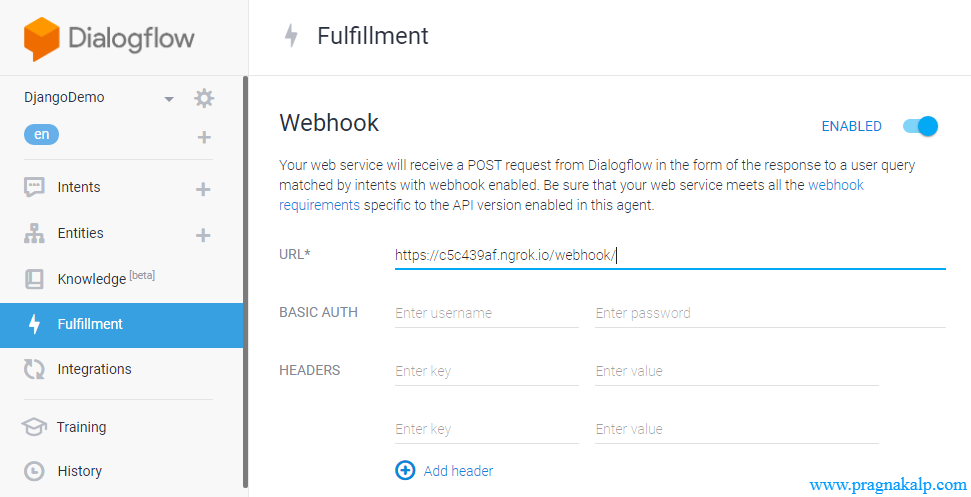Click the sidebar vertical scrollbar
The height and width of the screenshot is (497, 971).
(x=245, y=280)
